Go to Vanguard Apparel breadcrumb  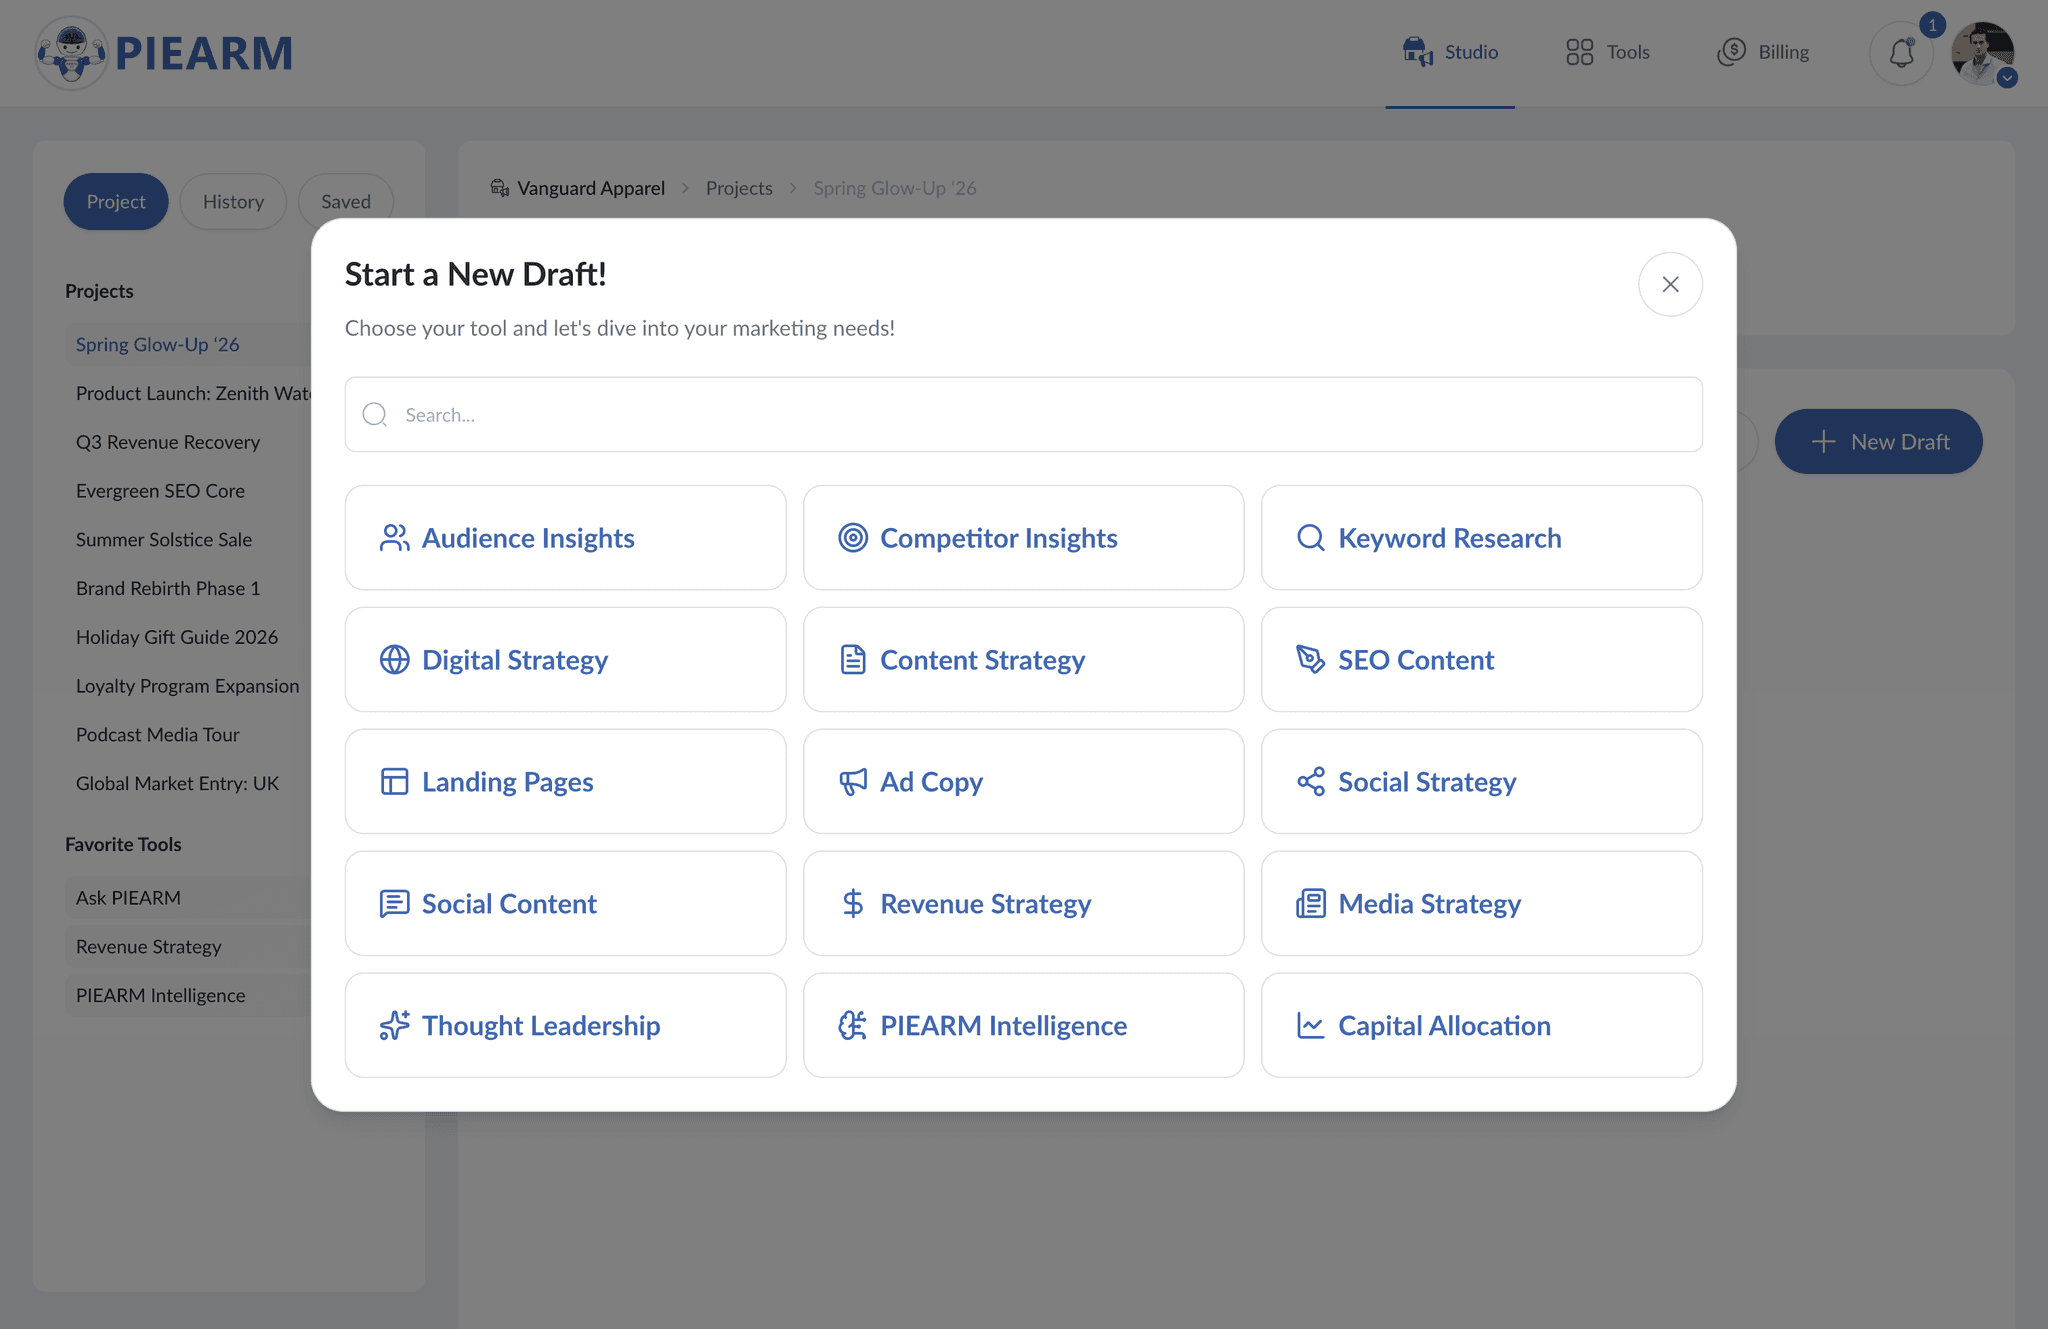(591, 188)
